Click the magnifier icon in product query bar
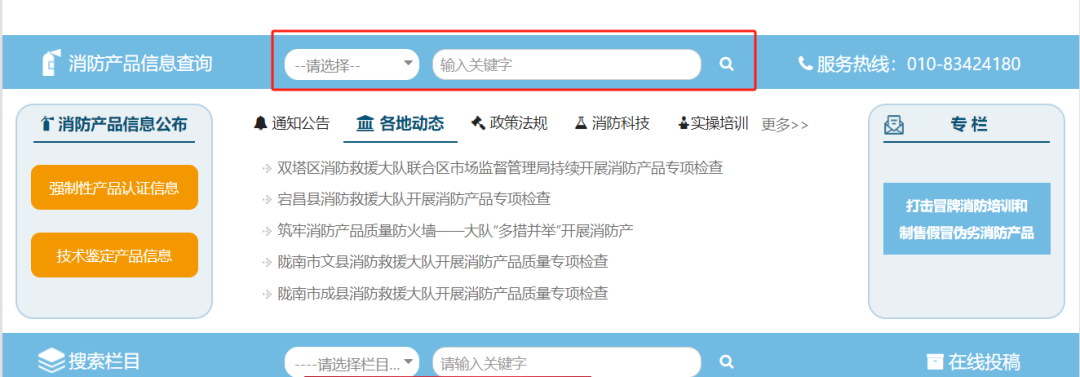 (x=726, y=64)
